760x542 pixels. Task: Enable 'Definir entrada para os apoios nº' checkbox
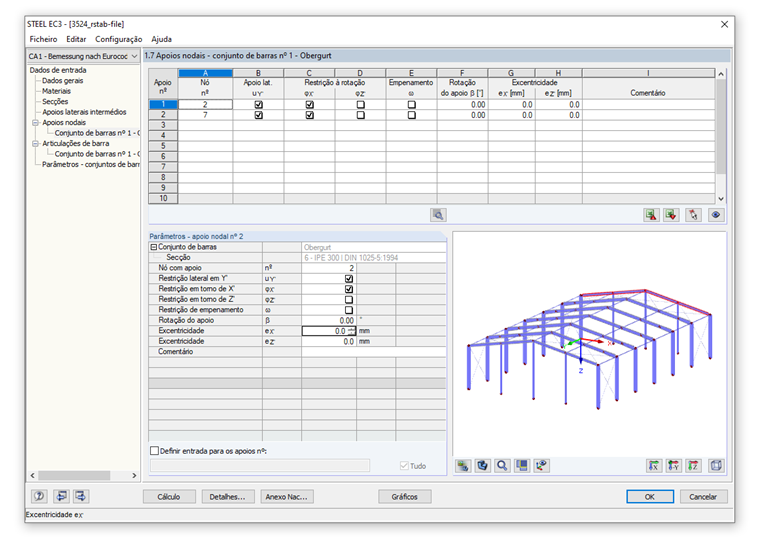tap(155, 451)
